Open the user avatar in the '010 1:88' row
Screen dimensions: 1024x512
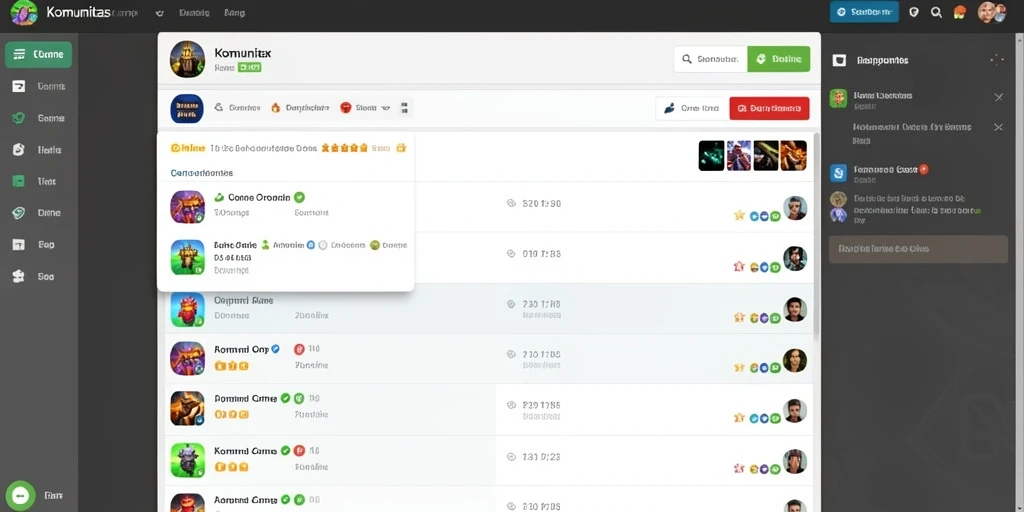(795, 259)
